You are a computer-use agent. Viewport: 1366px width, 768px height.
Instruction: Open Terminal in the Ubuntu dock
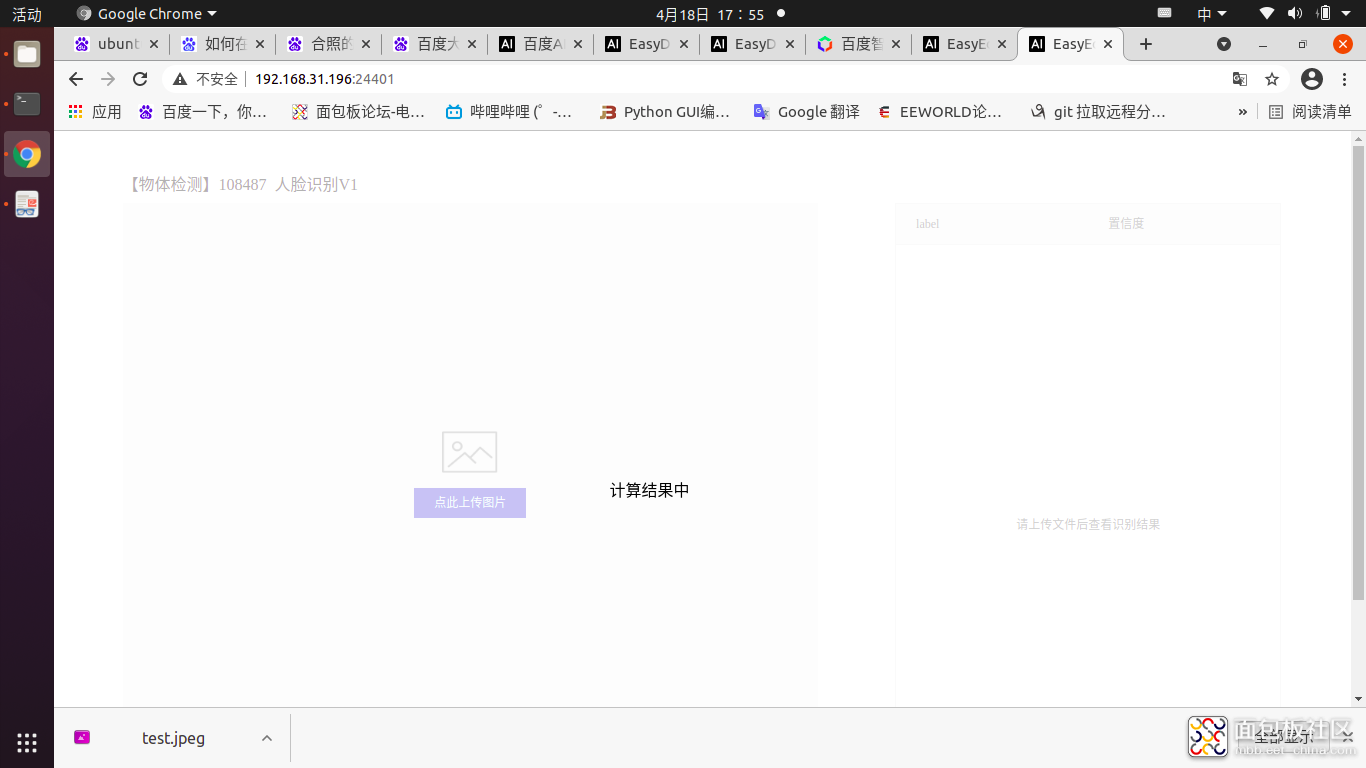(x=27, y=104)
